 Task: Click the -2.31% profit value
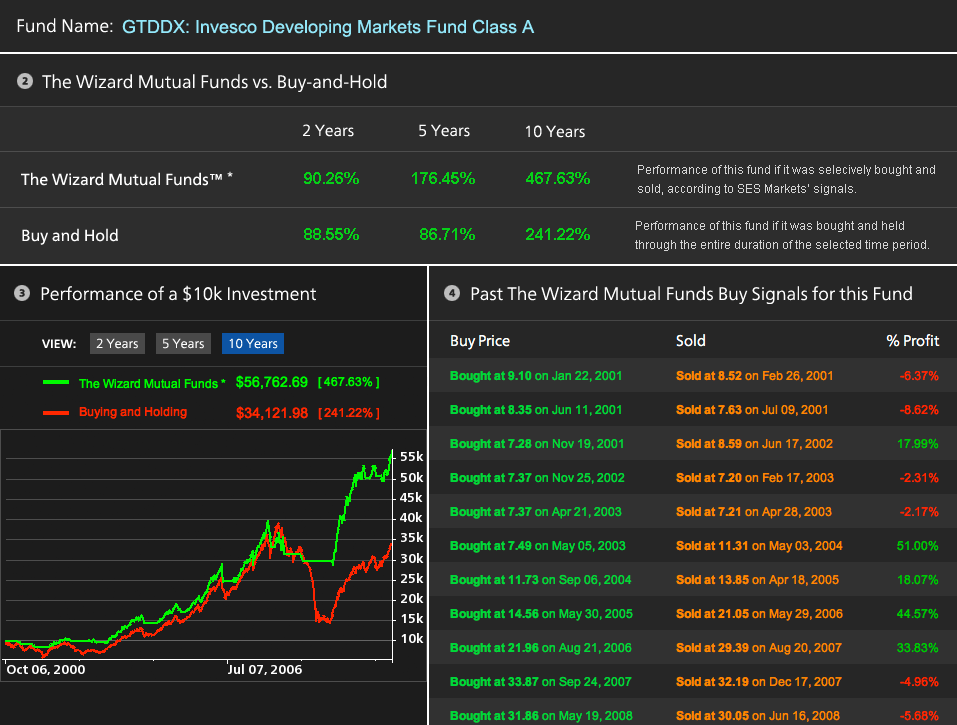(919, 478)
